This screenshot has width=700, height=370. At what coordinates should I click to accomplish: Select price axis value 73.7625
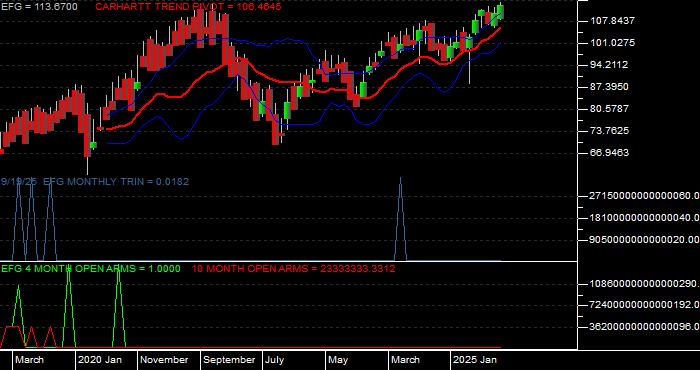pyautogui.click(x=609, y=130)
